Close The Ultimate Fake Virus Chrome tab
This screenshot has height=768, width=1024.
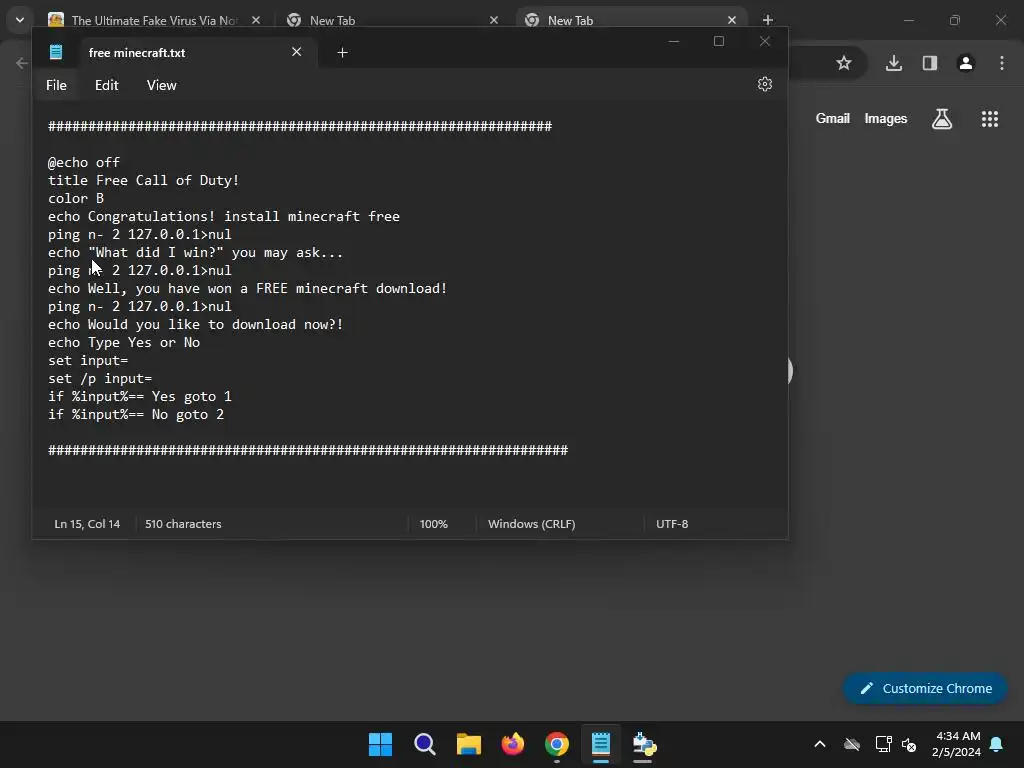pos(256,20)
